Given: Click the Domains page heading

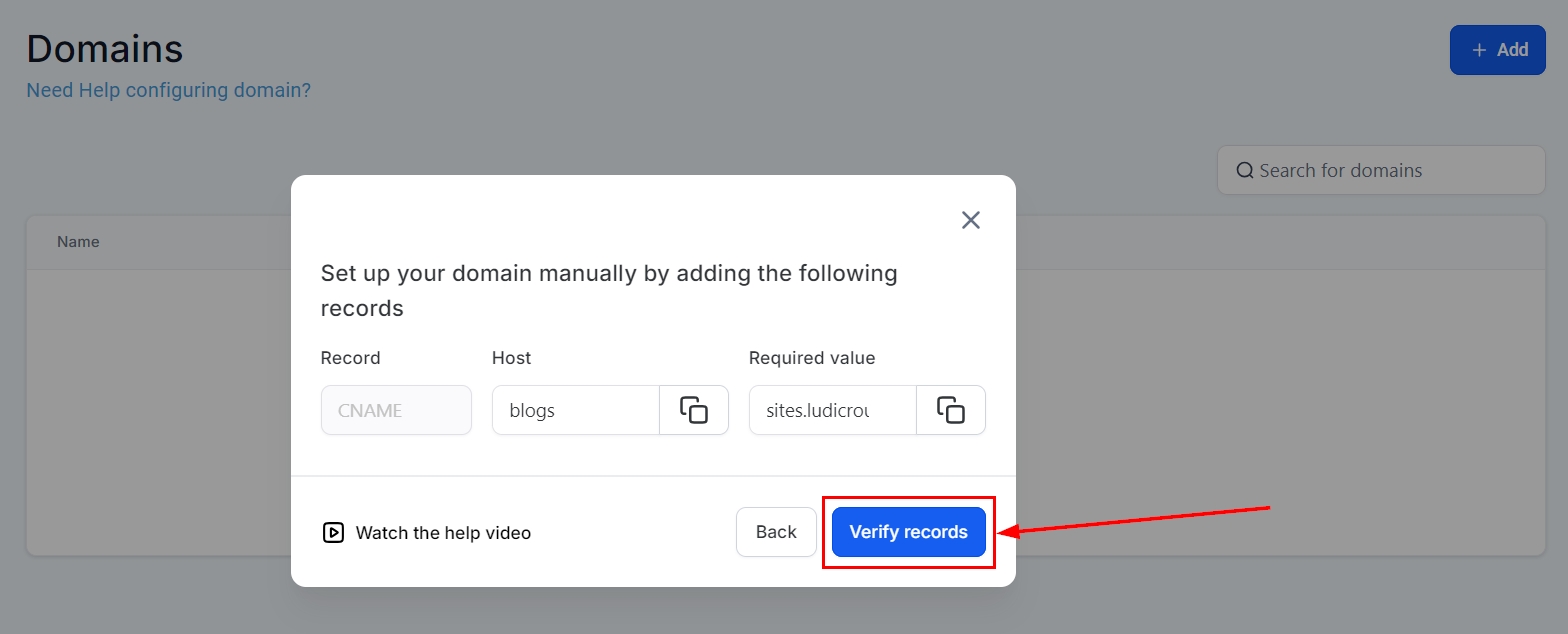Looking at the screenshot, I should tap(105, 48).
